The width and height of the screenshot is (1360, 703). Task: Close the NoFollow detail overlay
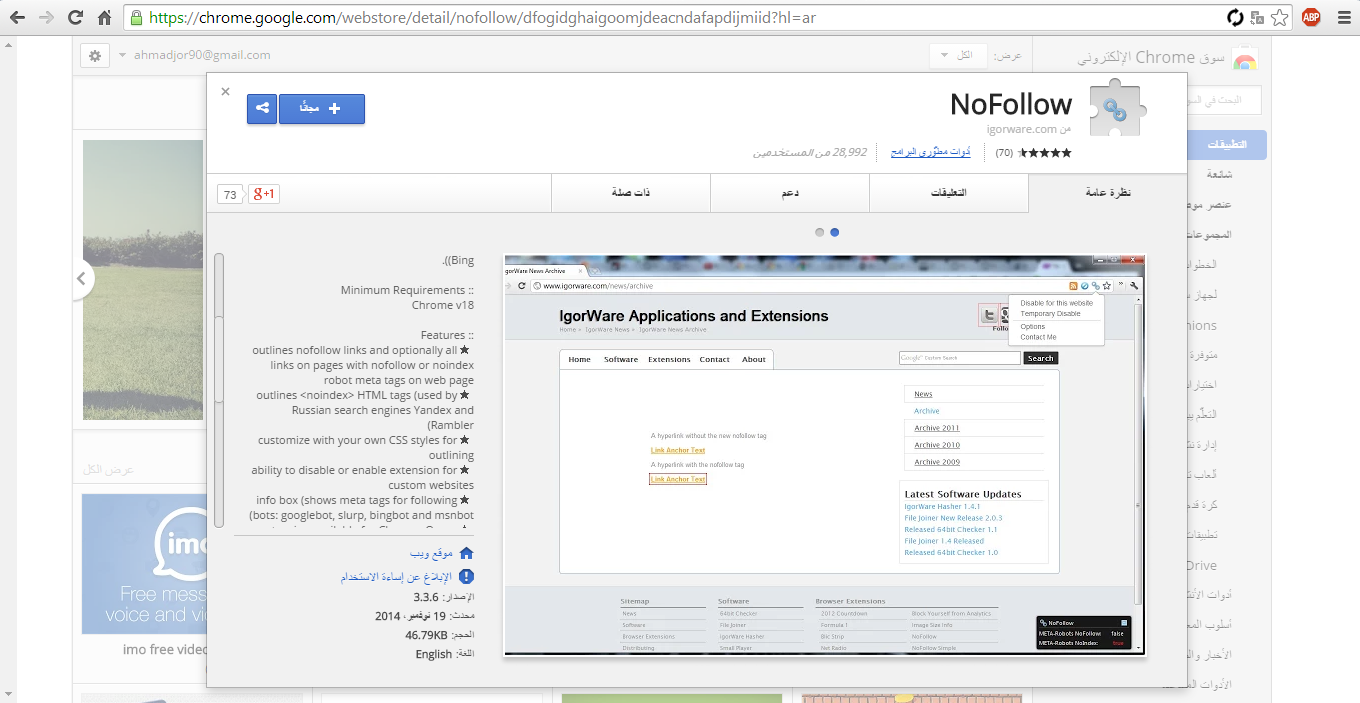(225, 91)
